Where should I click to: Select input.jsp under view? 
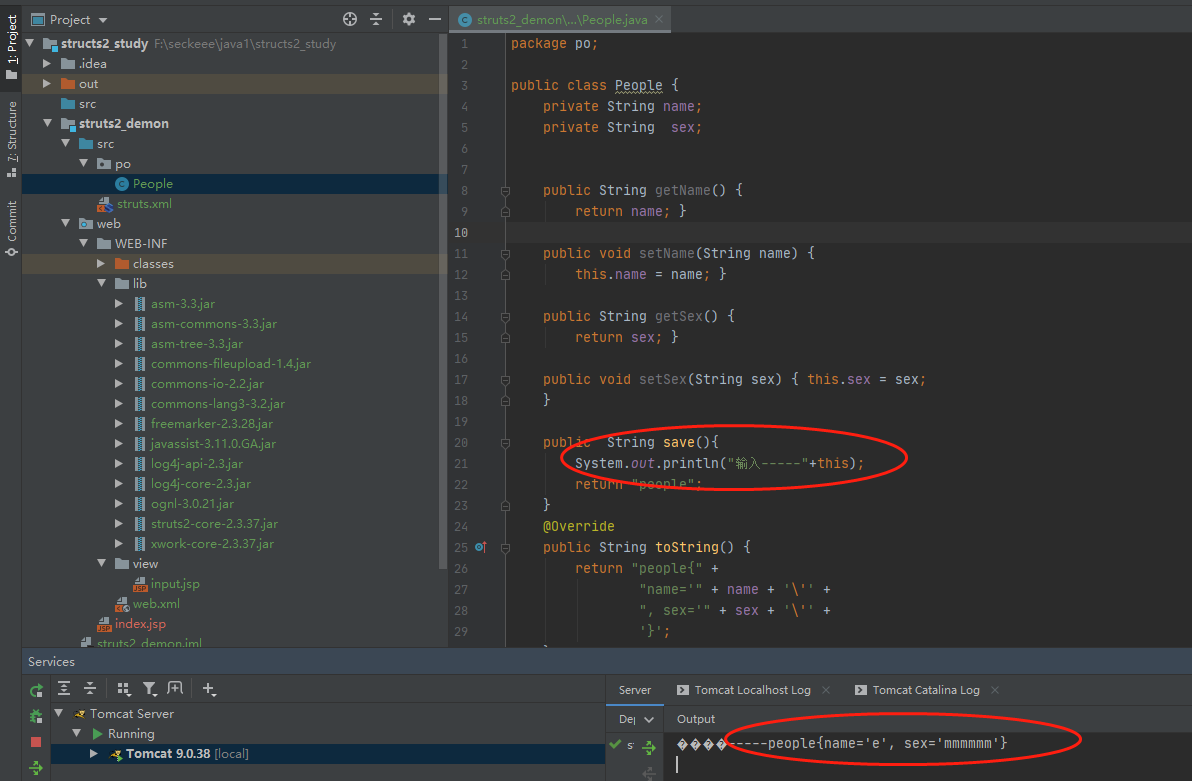coord(175,583)
